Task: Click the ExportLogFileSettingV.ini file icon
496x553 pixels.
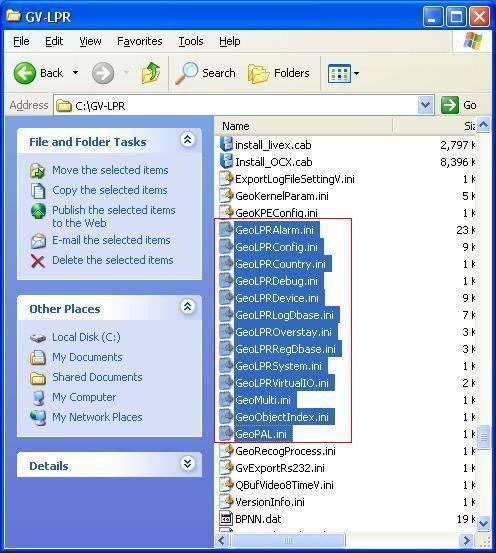Action: tap(226, 178)
